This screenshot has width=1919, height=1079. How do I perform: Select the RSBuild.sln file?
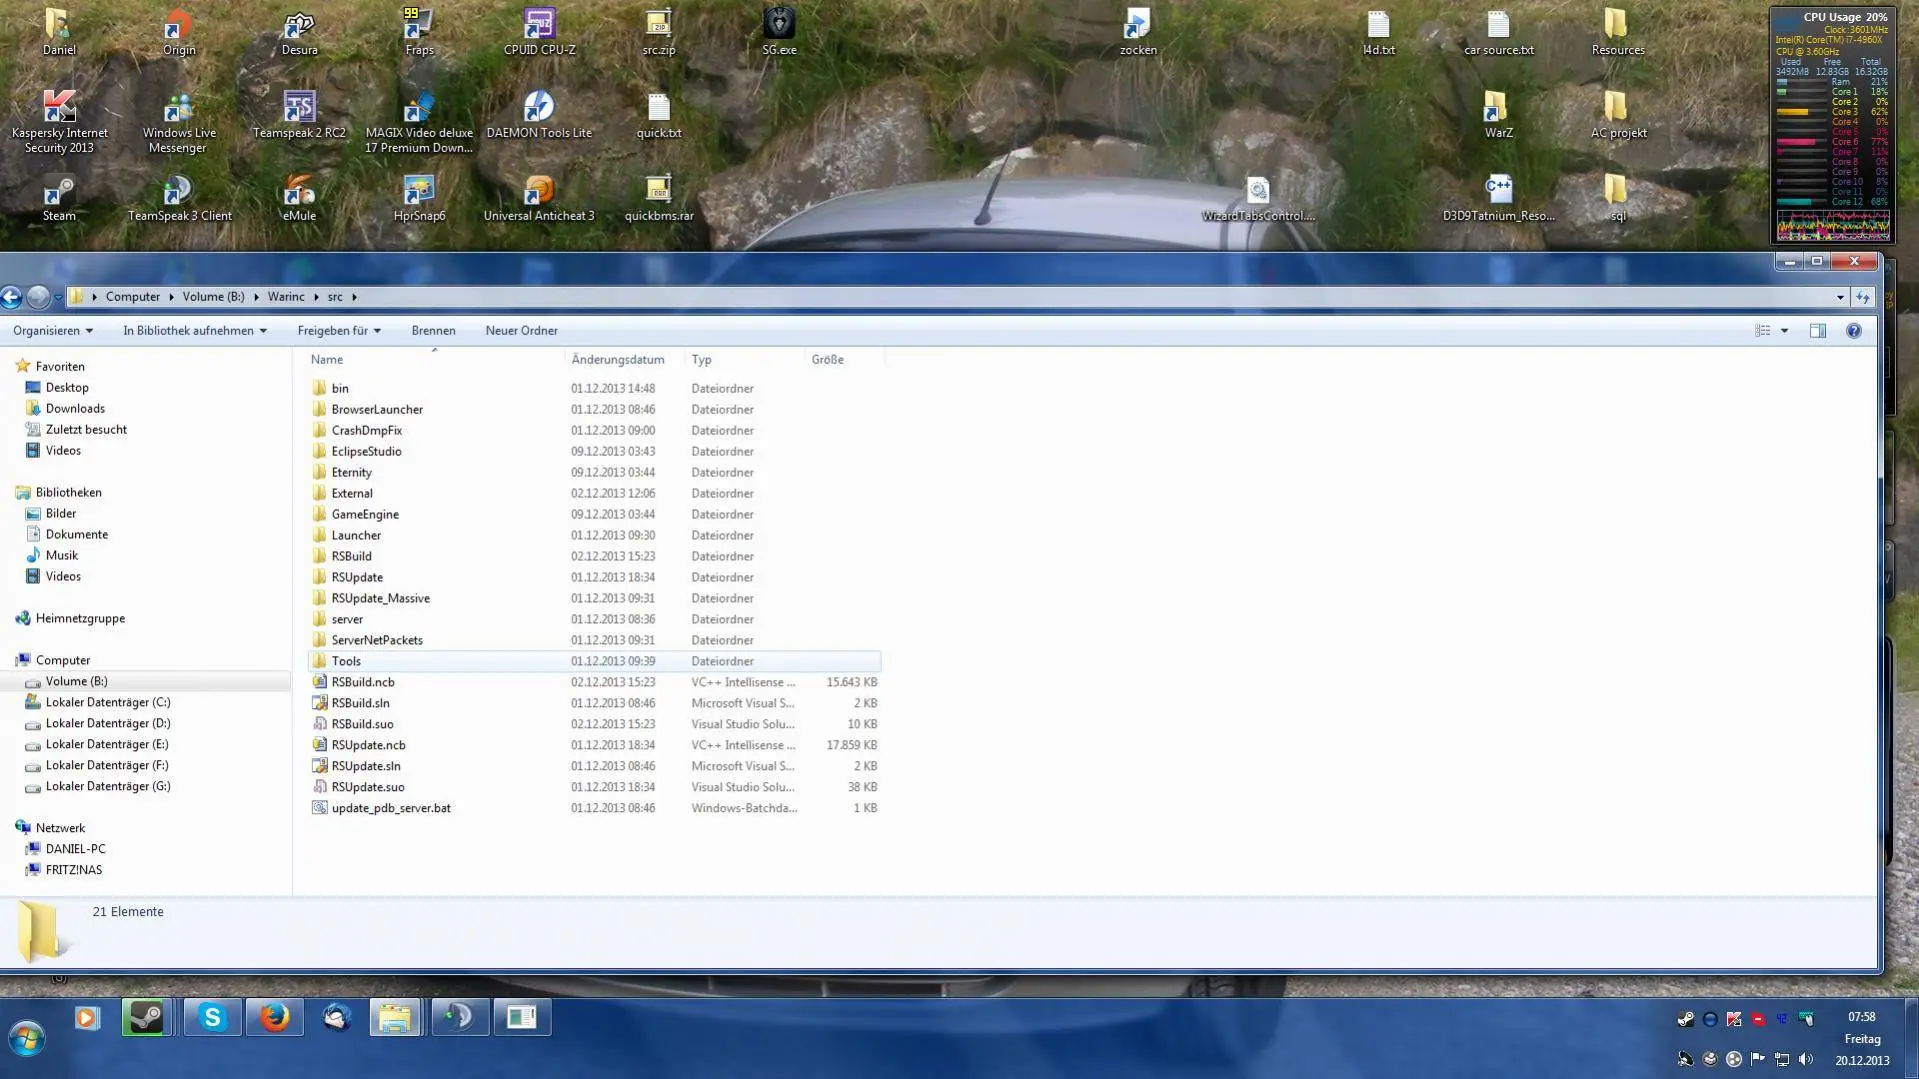click(x=360, y=704)
